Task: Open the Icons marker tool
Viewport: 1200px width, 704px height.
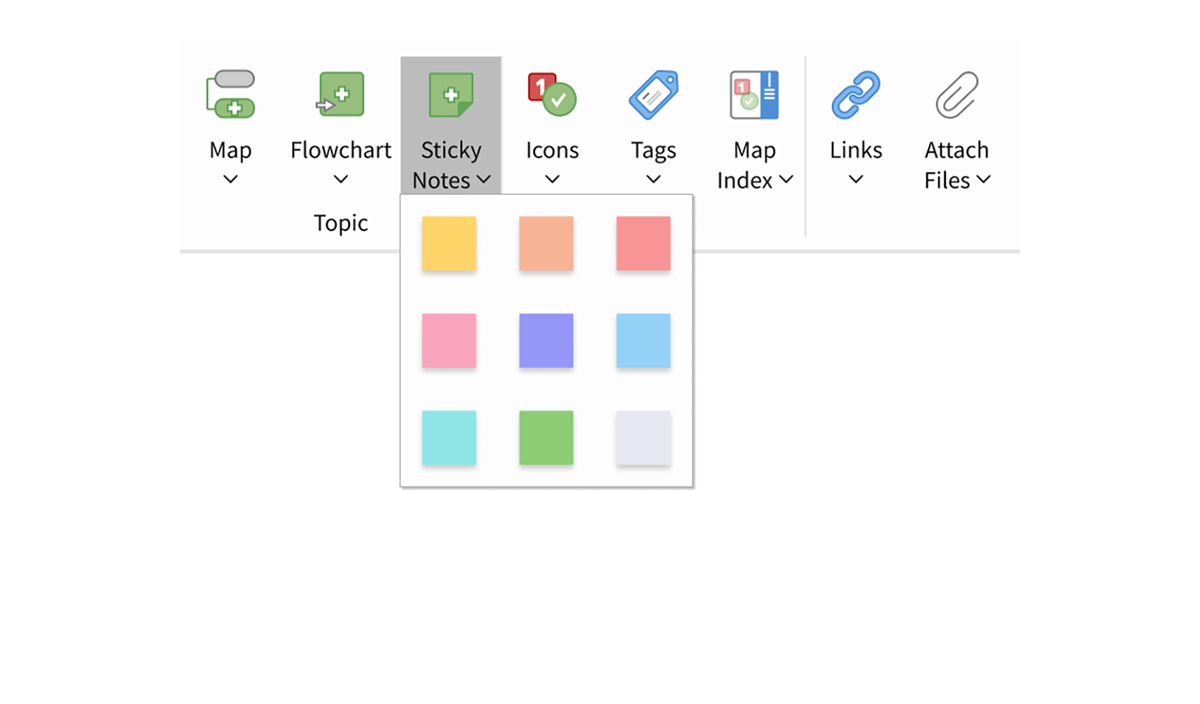Action: [x=552, y=95]
